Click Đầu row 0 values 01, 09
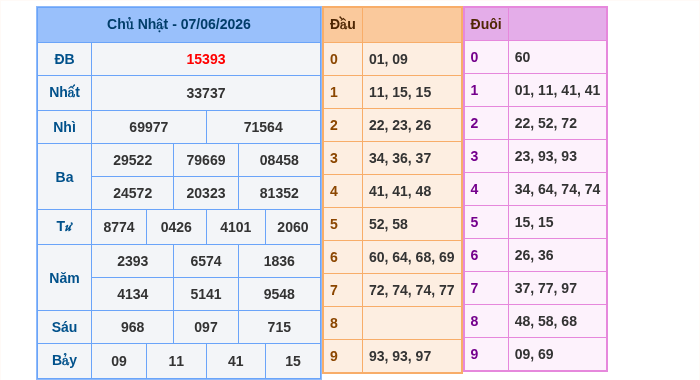This screenshot has height=380, width=700. coord(388,59)
